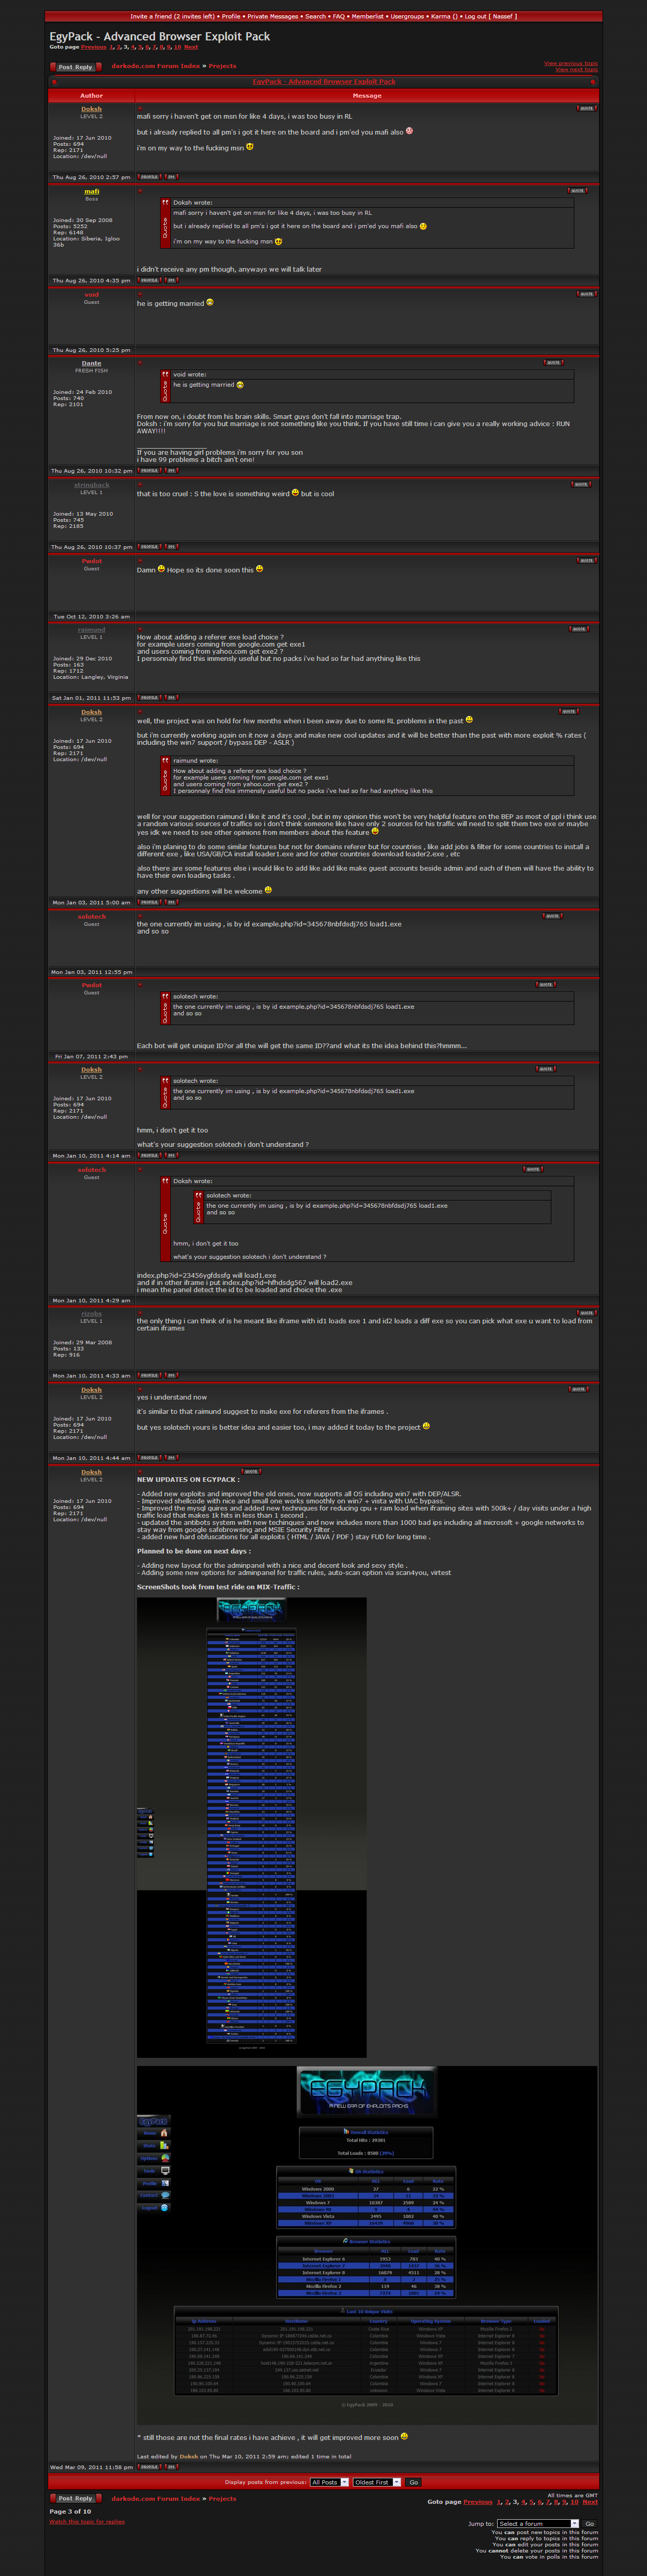Quote the post by ricobs
Image resolution: width=647 pixels, height=2576 pixels.
(x=586, y=1313)
